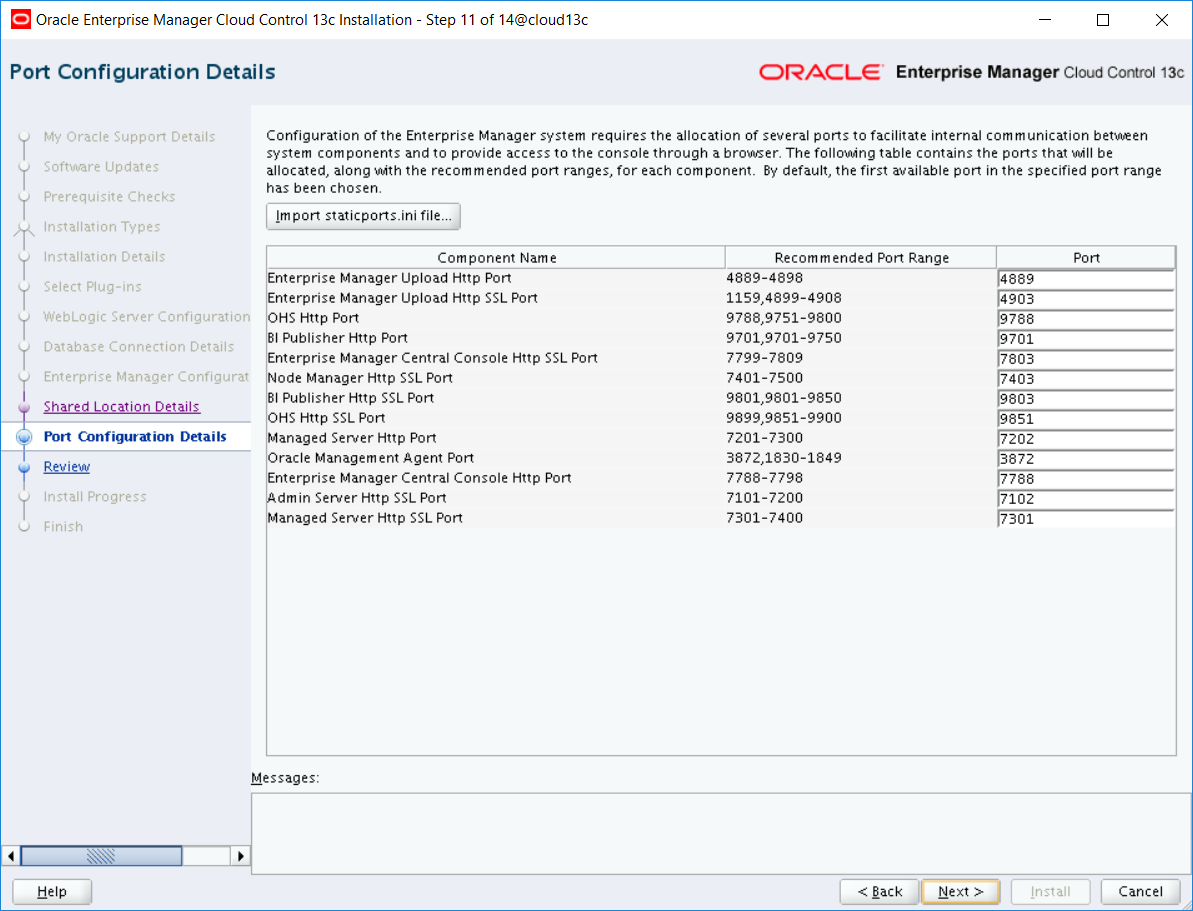
Task: Edit Upload Http SSL Port field 4903
Action: [1086, 298]
